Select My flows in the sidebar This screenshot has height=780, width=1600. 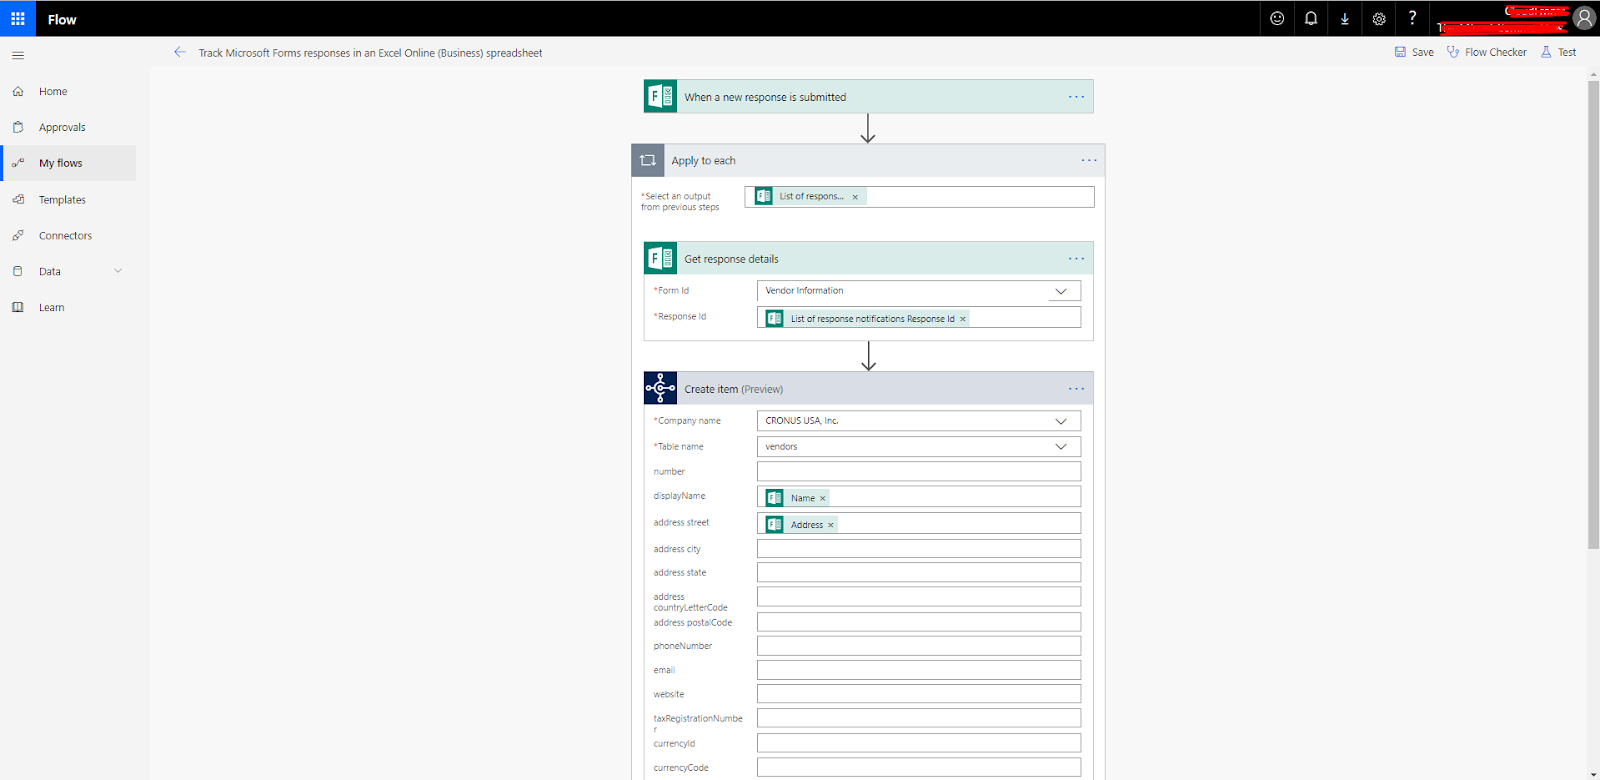pyautogui.click(x=68, y=163)
